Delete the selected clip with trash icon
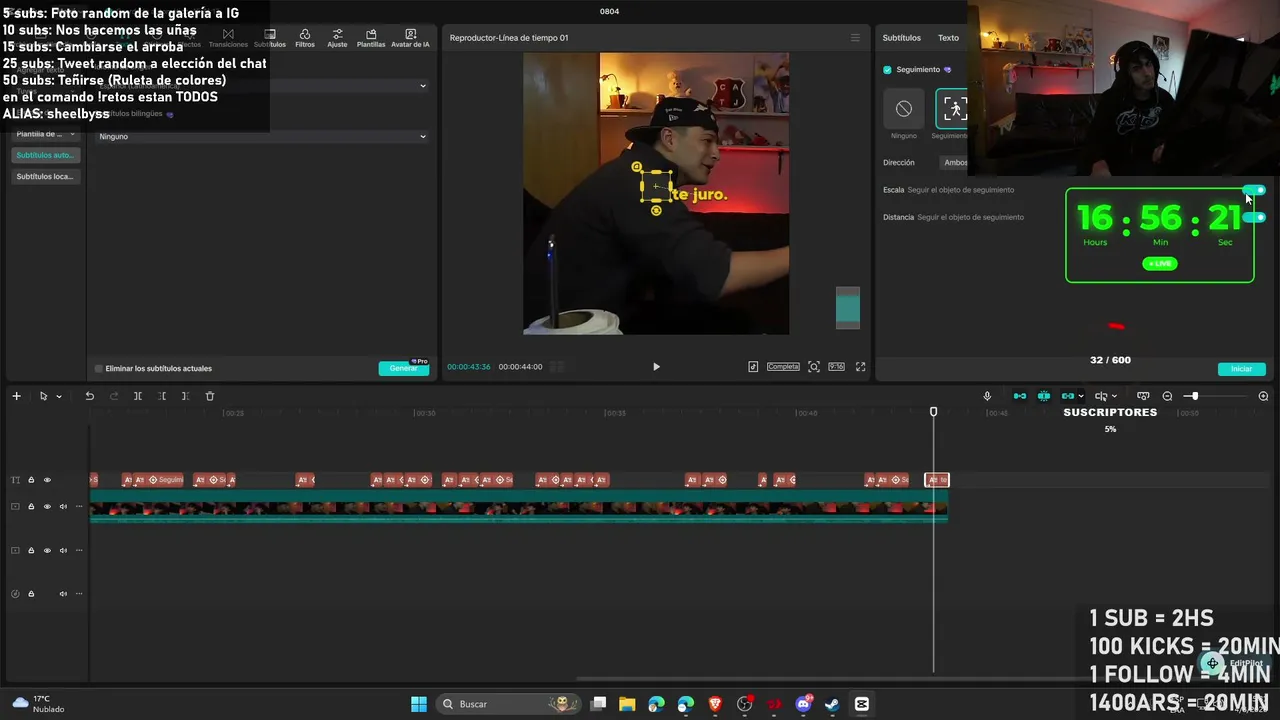Screen dimensions: 1280x720 (x=210, y=396)
